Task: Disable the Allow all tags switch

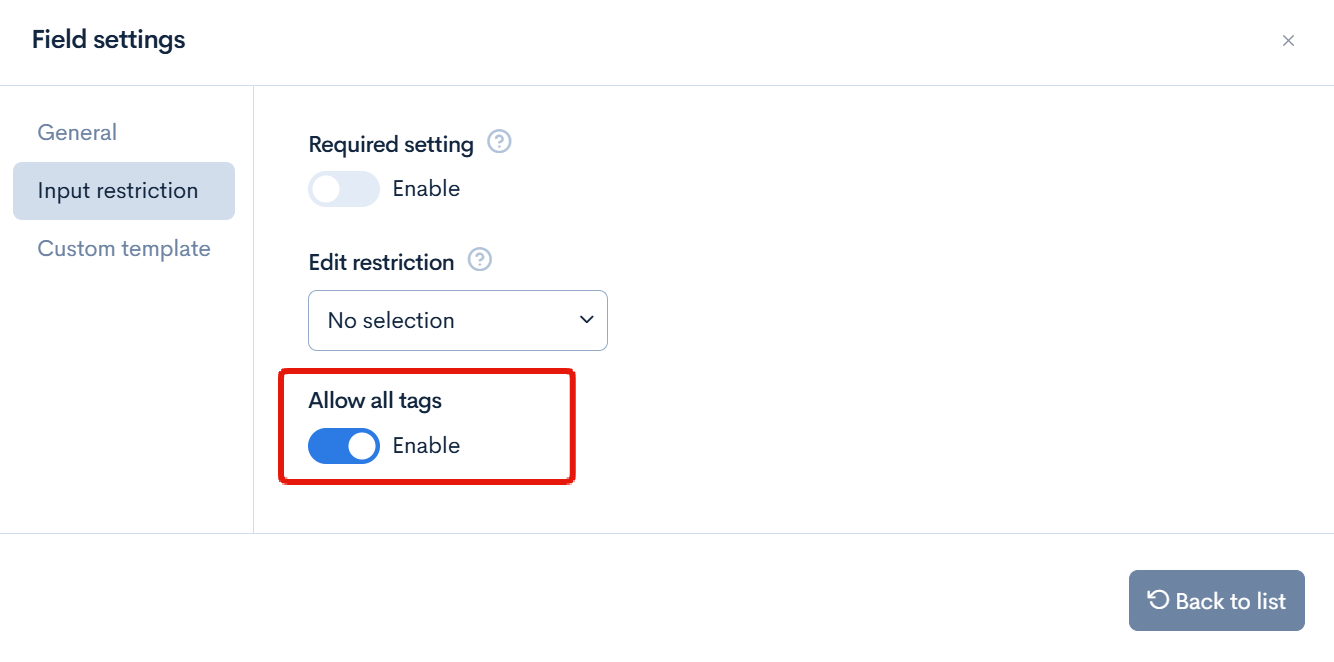Action: coord(344,446)
